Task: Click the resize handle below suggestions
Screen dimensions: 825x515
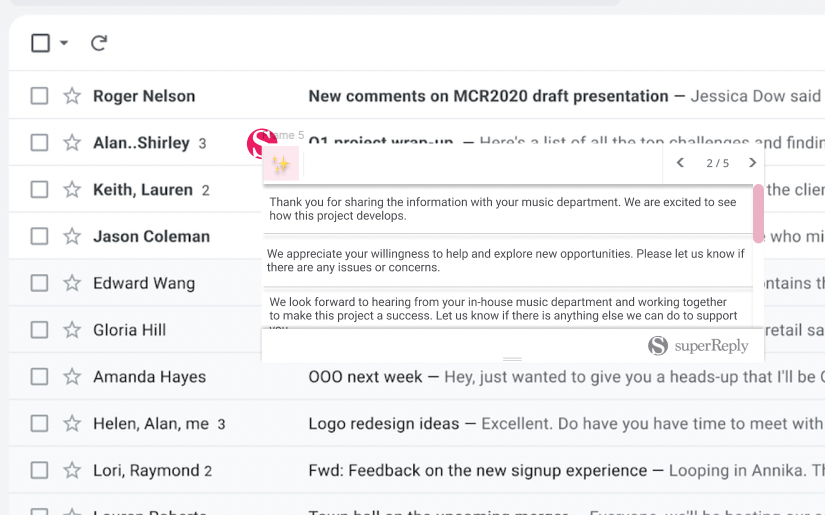Action: tap(512, 358)
